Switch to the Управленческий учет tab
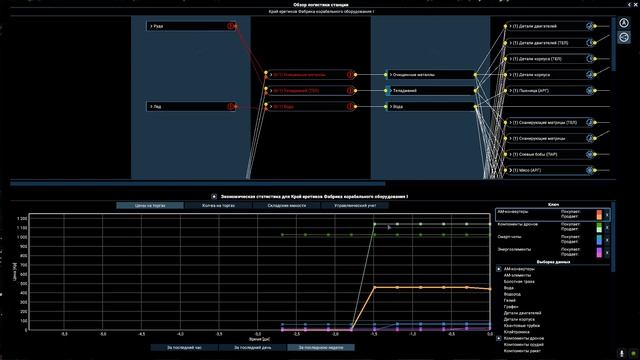 355,206
